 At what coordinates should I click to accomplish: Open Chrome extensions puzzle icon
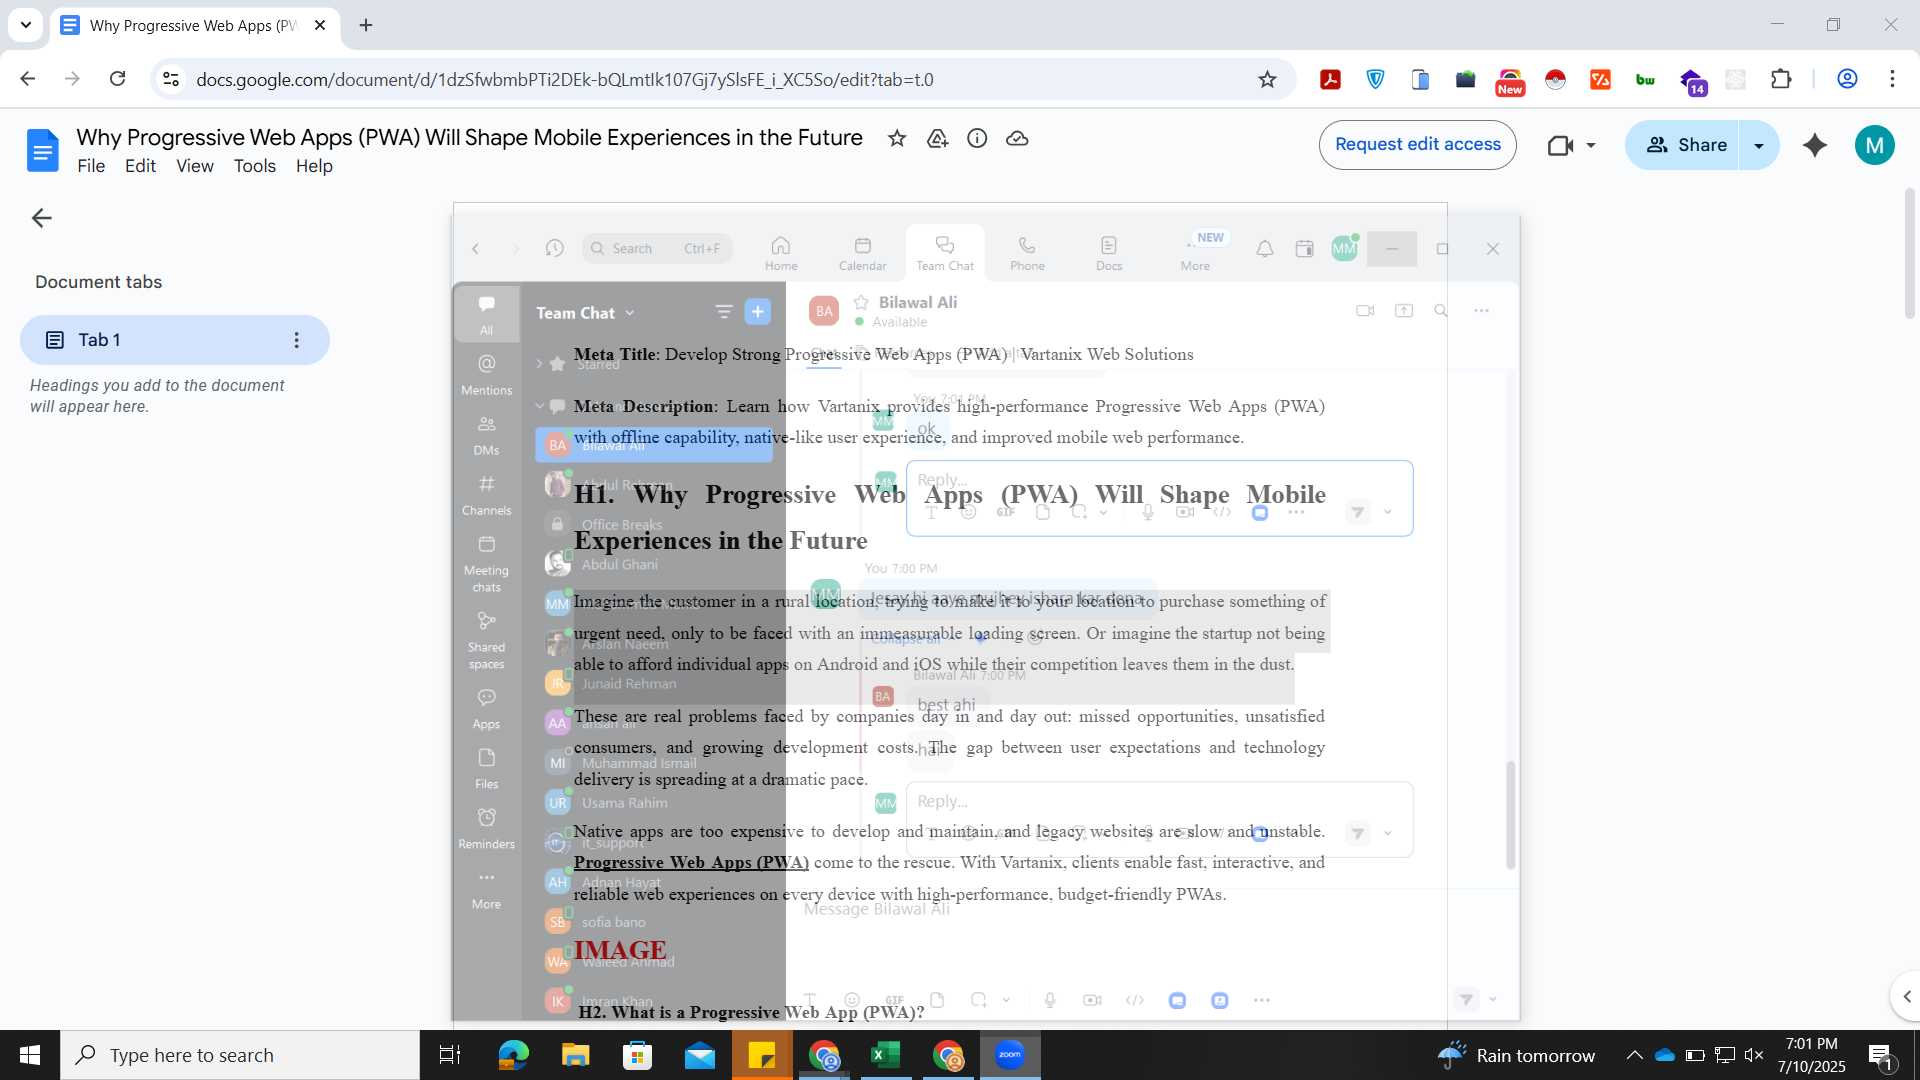click(x=1781, y=79)
